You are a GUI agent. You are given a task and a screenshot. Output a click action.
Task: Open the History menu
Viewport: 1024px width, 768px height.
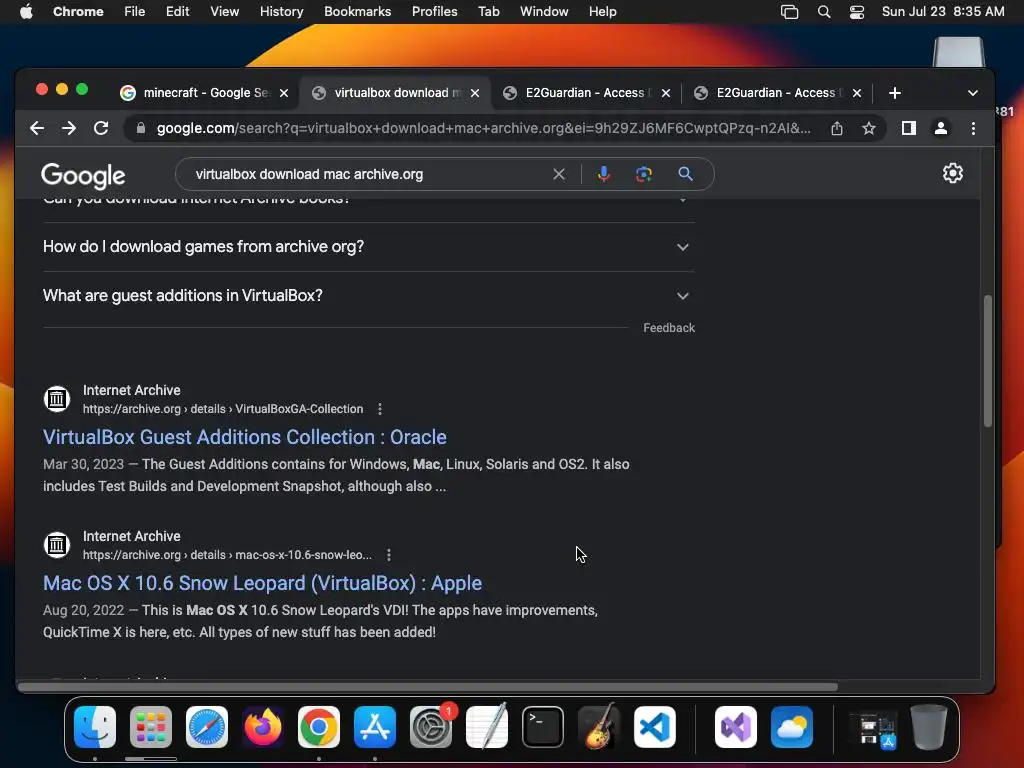tap(281, 12)
